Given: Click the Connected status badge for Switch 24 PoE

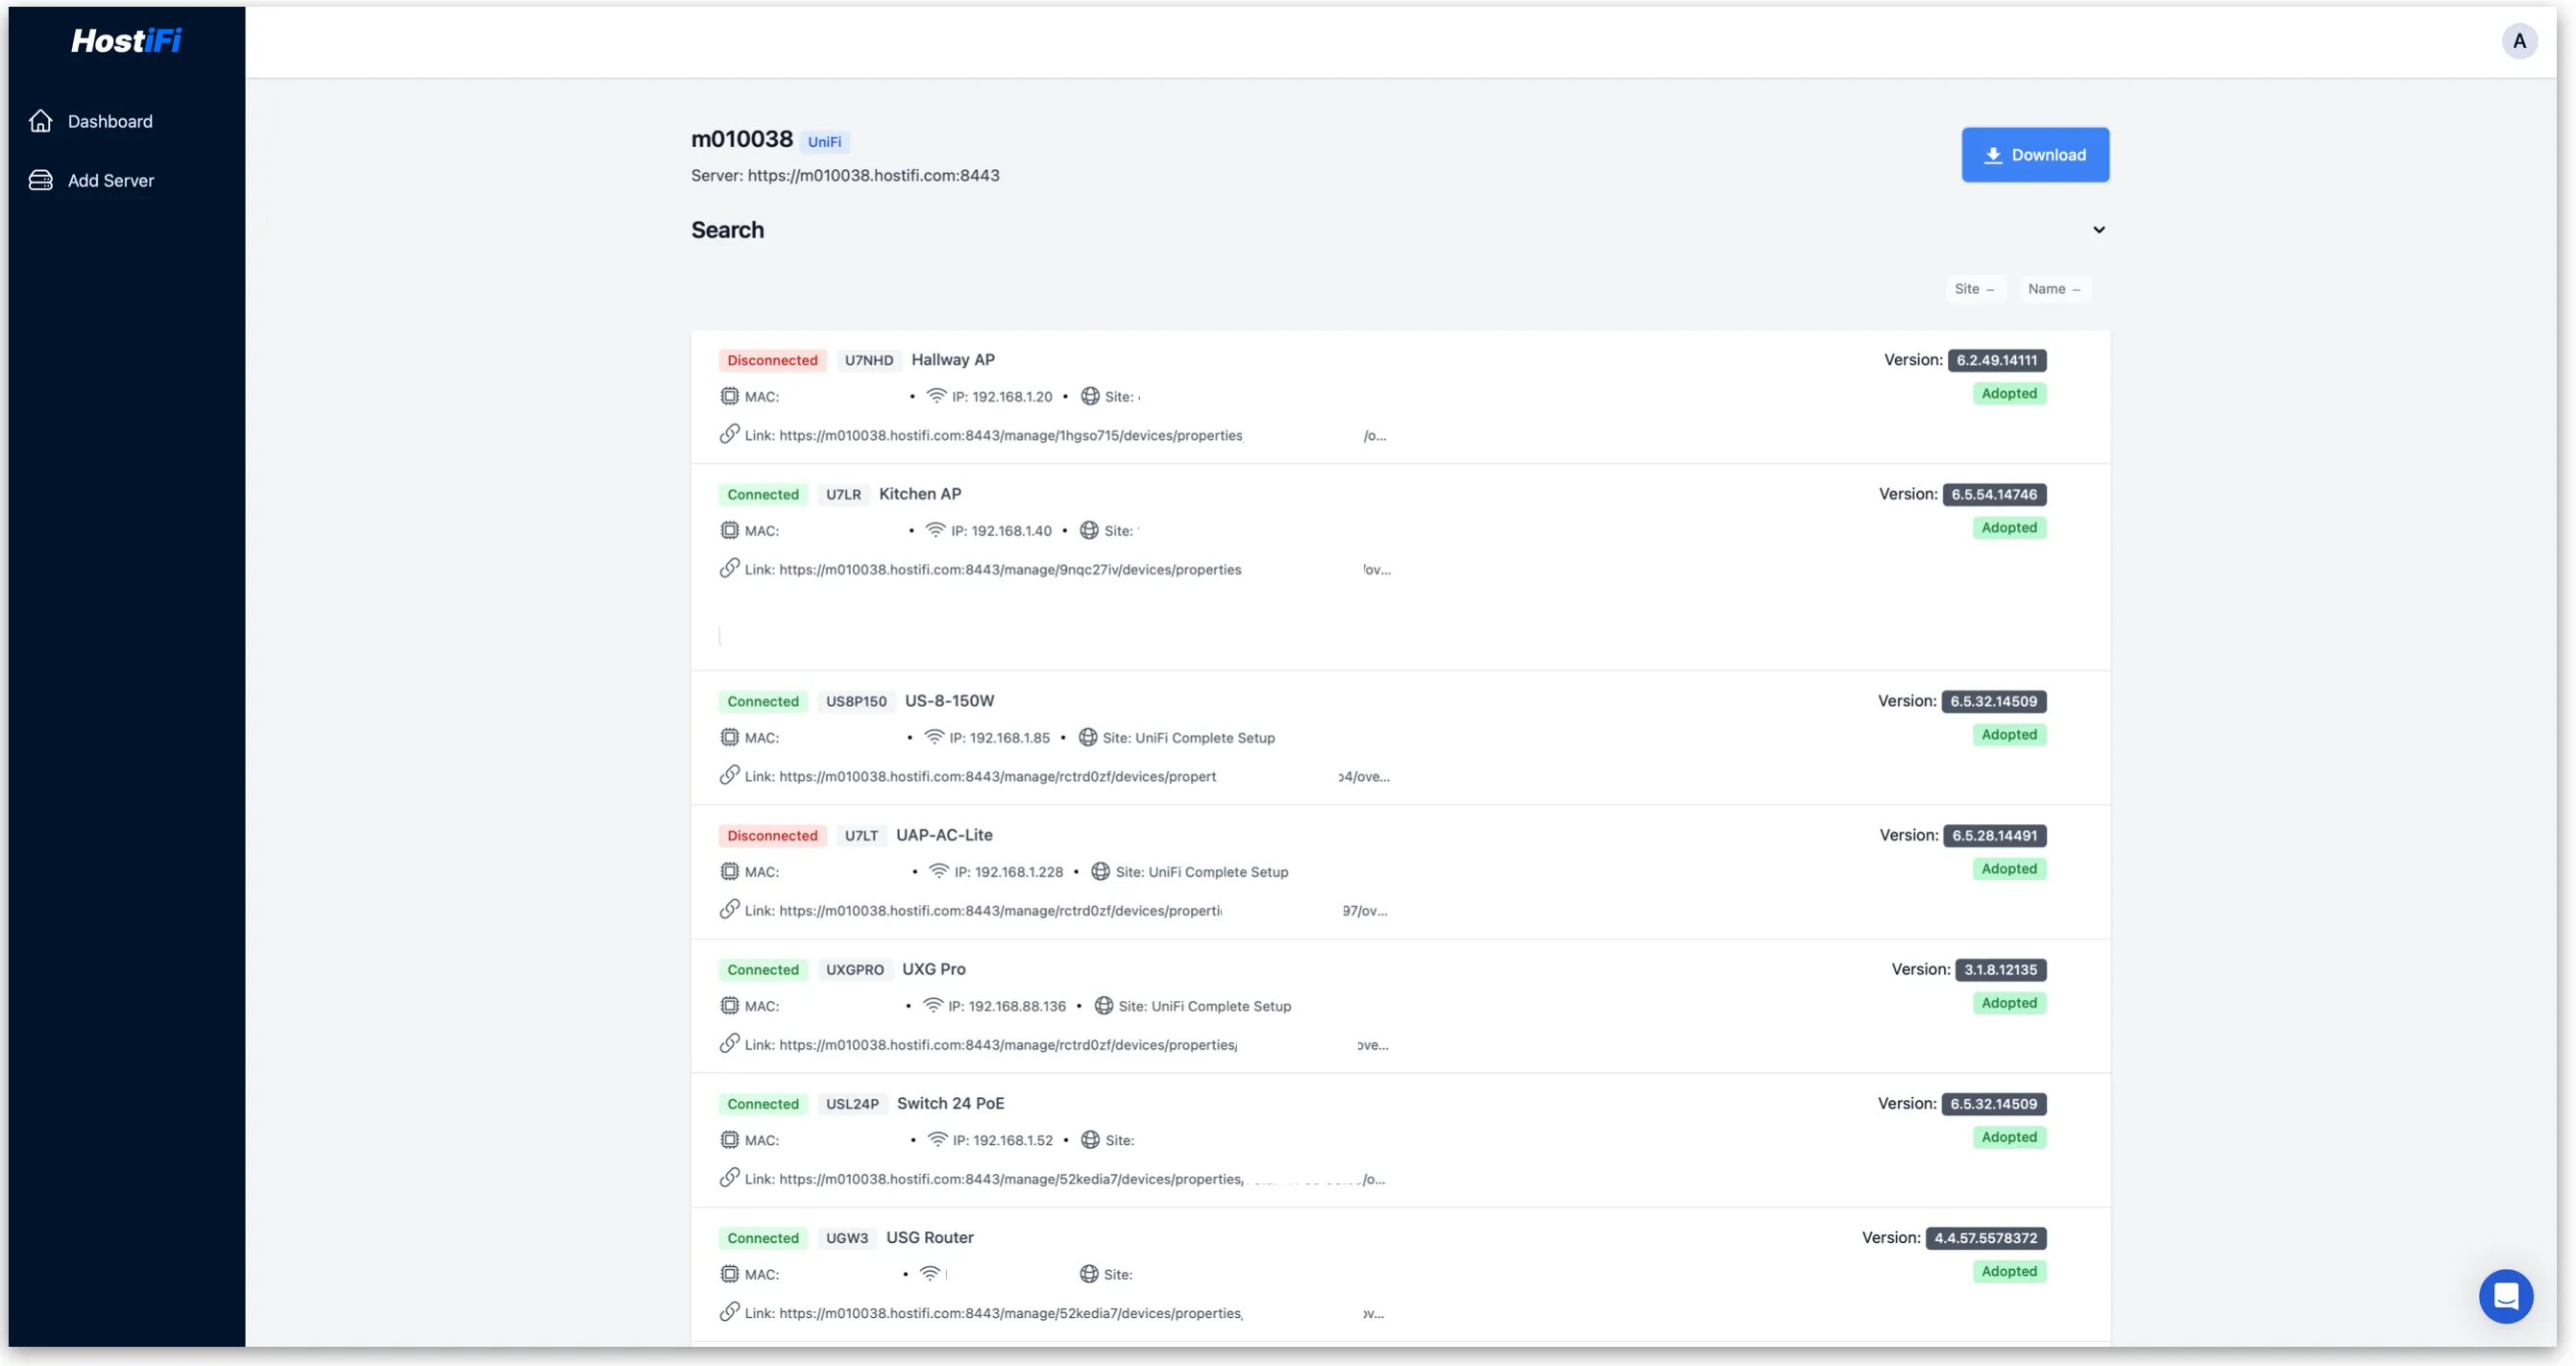Looking at the screenshot, I should pos(762,1104).
